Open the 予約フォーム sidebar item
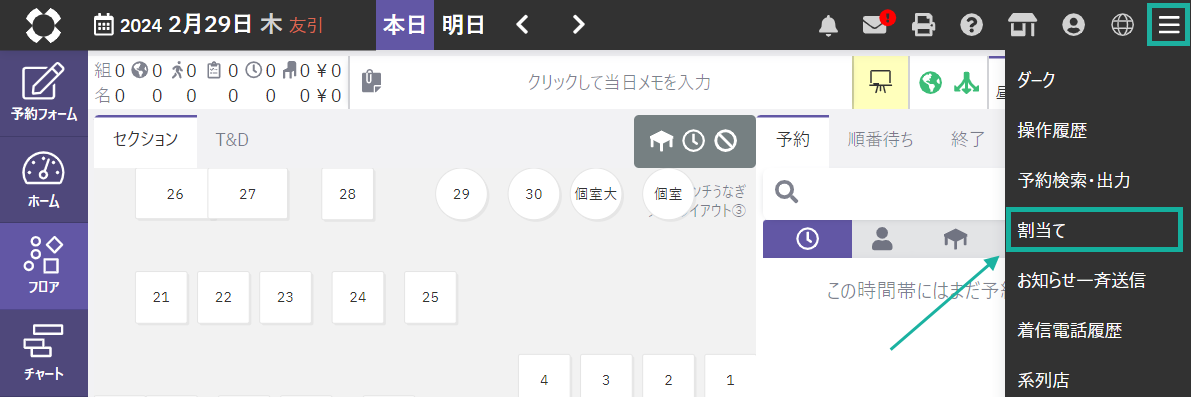Screen dimensions: 1191x397 (44, 93)
